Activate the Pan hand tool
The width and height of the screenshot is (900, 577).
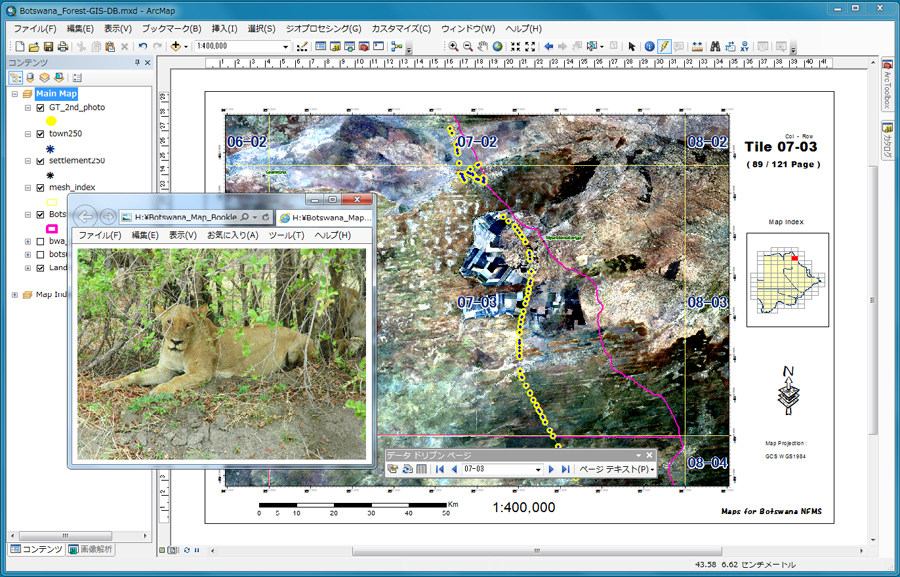pos(483,47)
